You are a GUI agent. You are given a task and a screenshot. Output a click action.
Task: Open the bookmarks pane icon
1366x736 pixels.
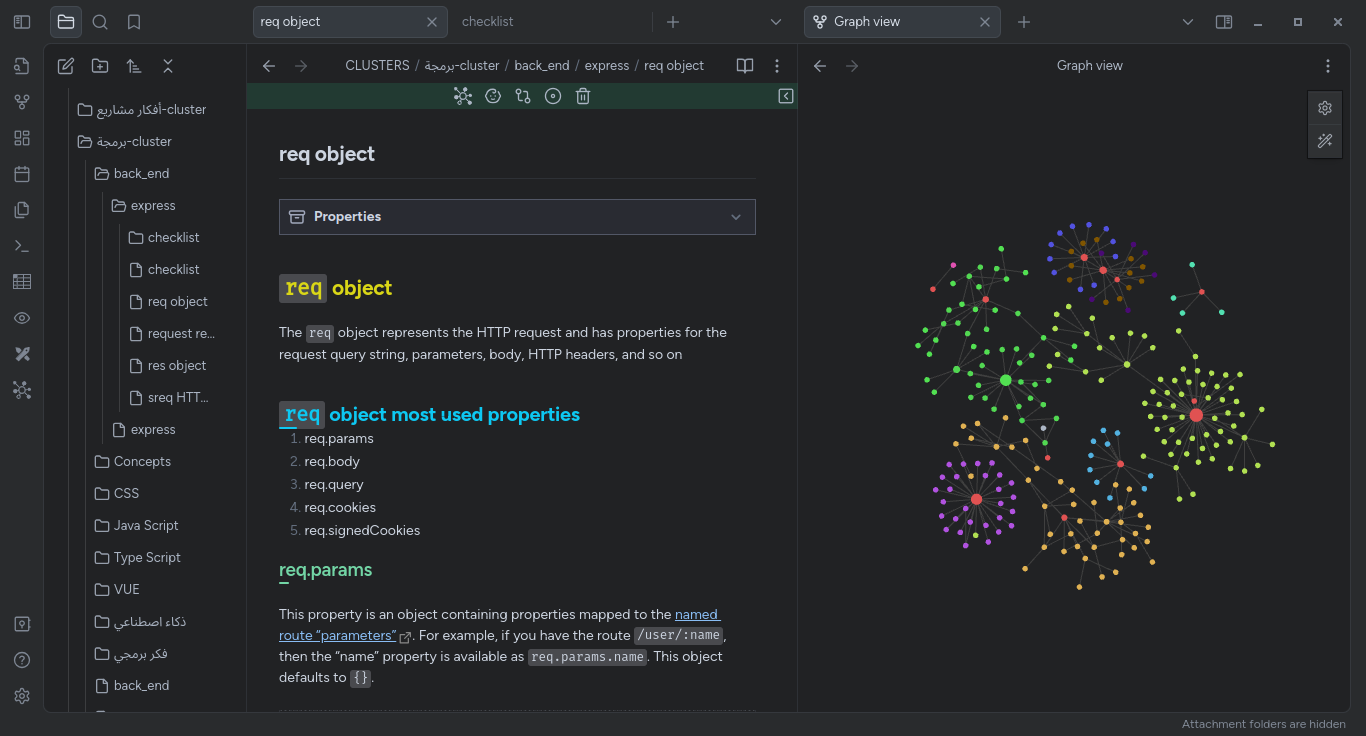pyautogui.click(x=134, y=21)
